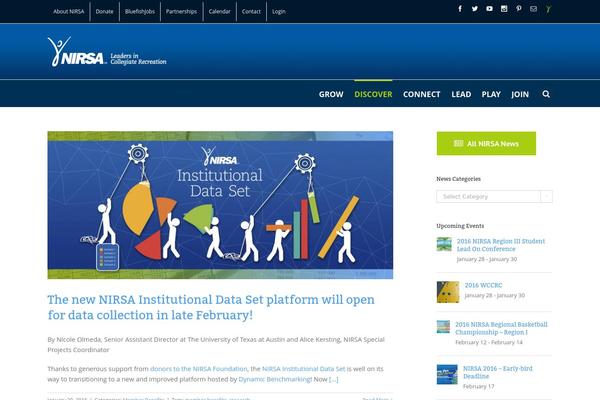Open Contact in top bar
The height and width of the screenshot is (400, 600).
[251, 11]
